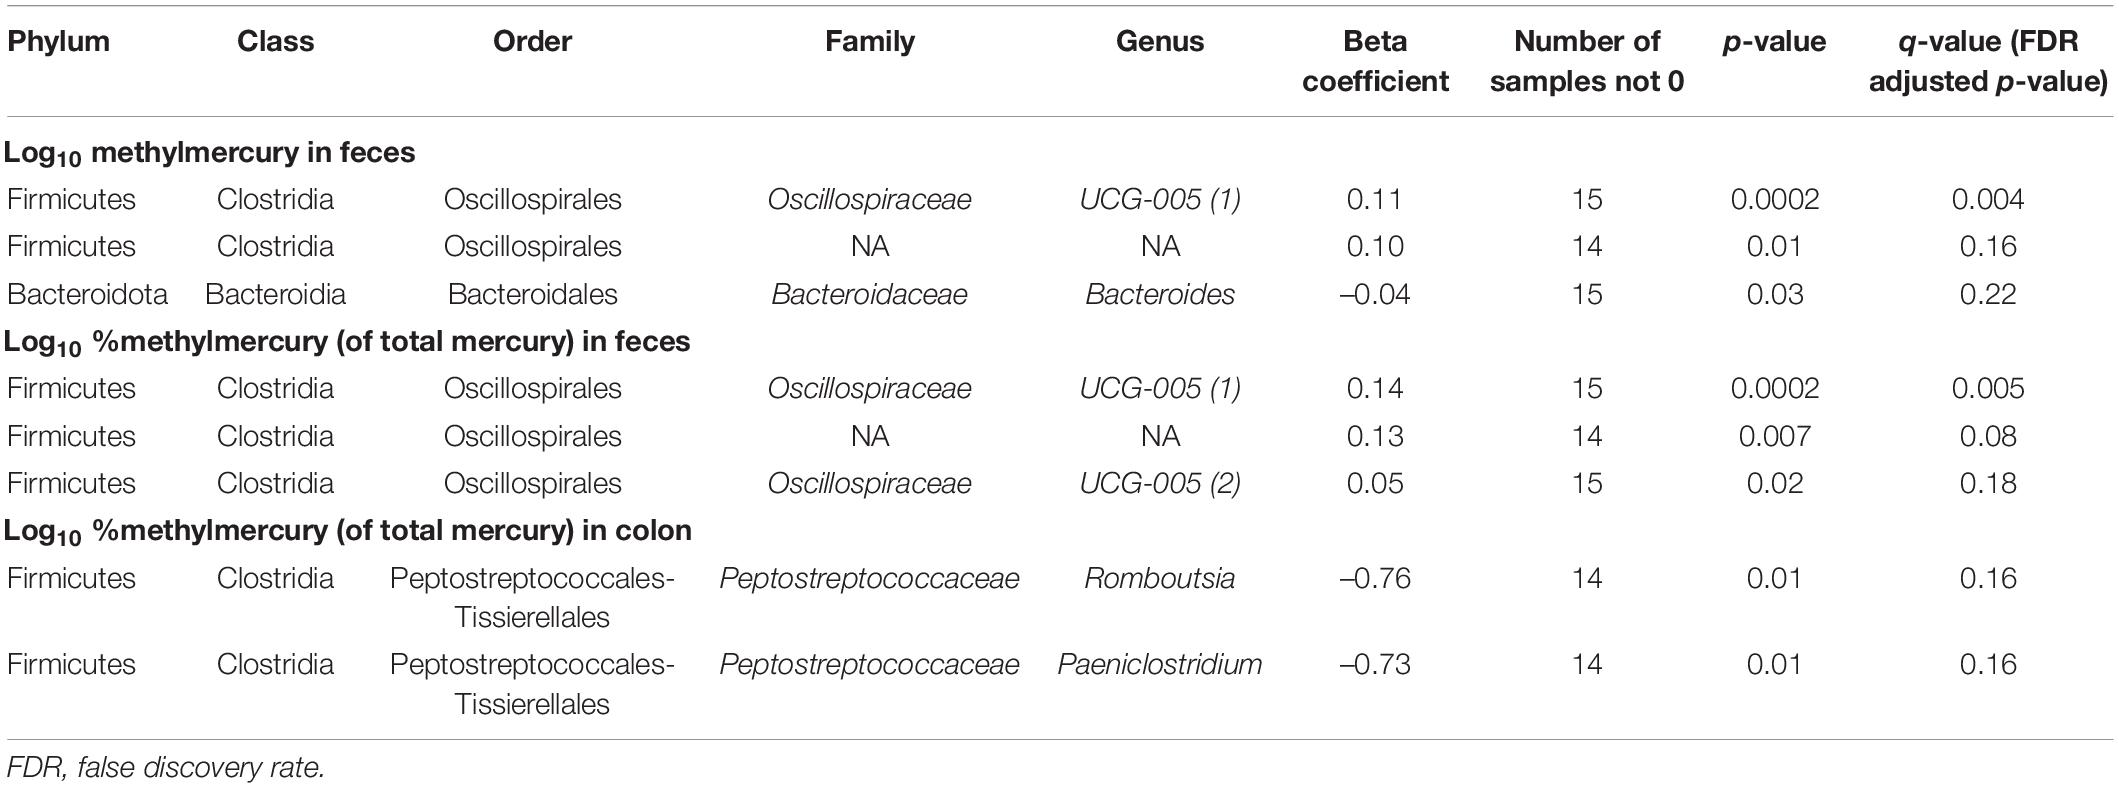This screenshot has height=788, width=2119.
Task: Select the Genus column header
Action: click(1160, 42)
